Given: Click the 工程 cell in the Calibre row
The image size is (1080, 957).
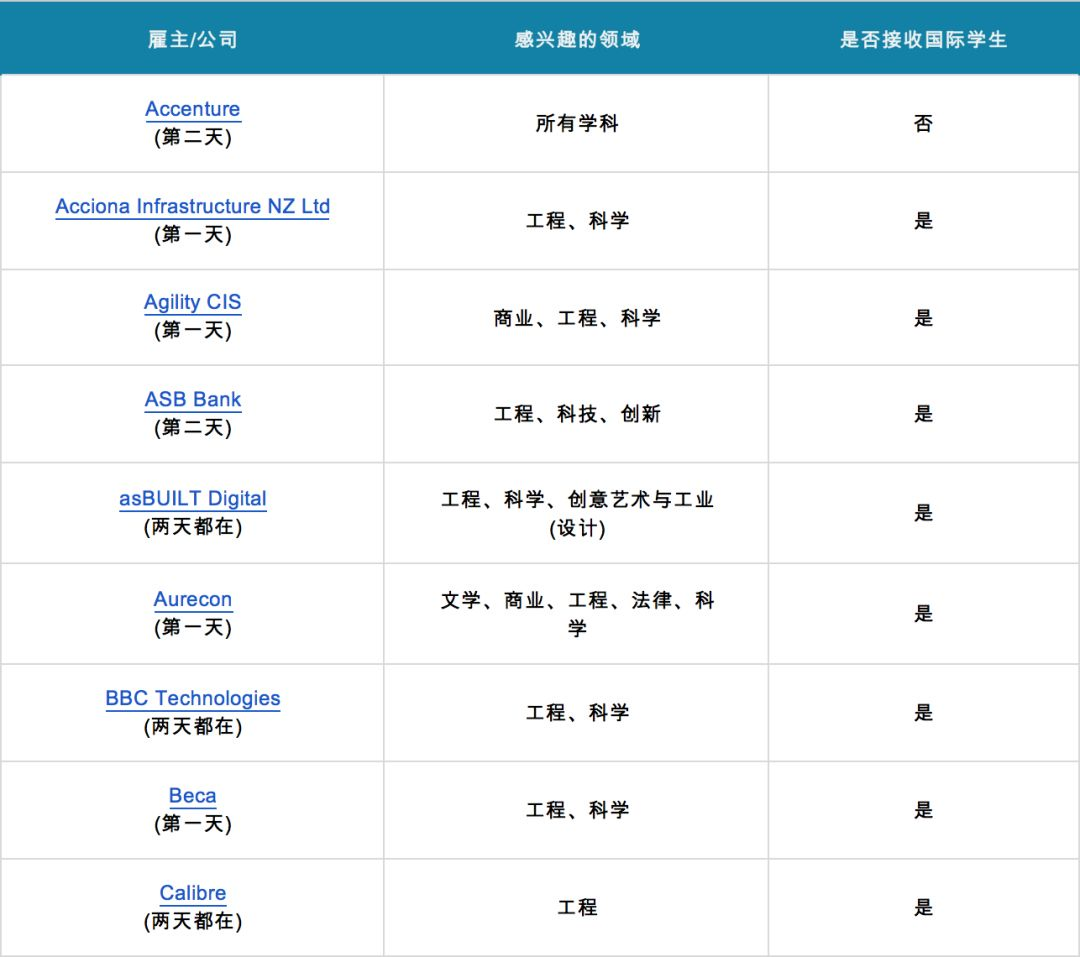Looking at the screenshot, I should [x=577, y=907].
